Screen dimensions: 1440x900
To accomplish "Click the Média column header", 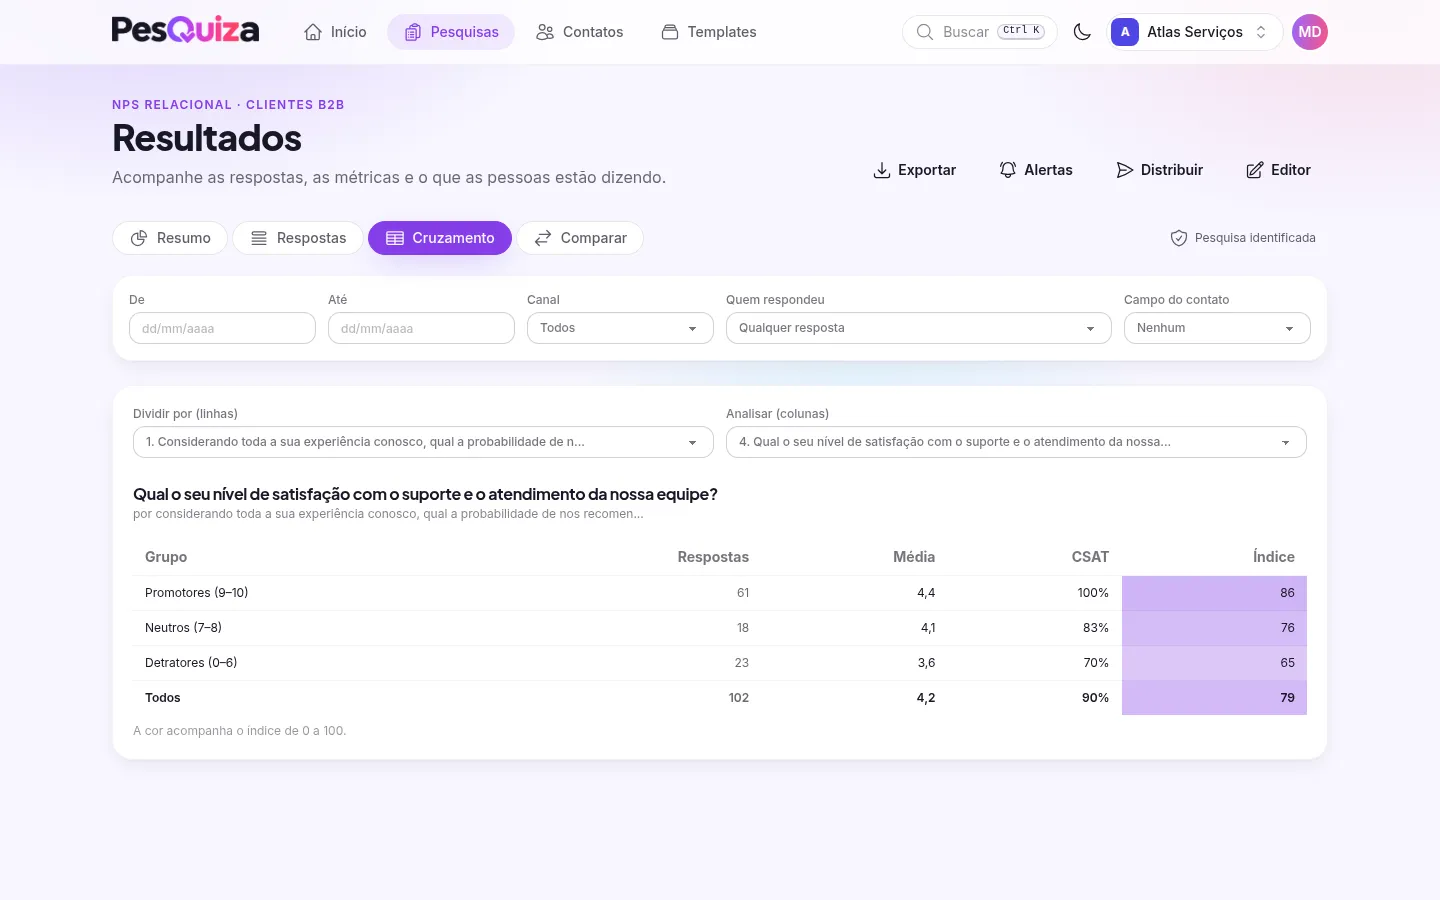I will 914,557.
